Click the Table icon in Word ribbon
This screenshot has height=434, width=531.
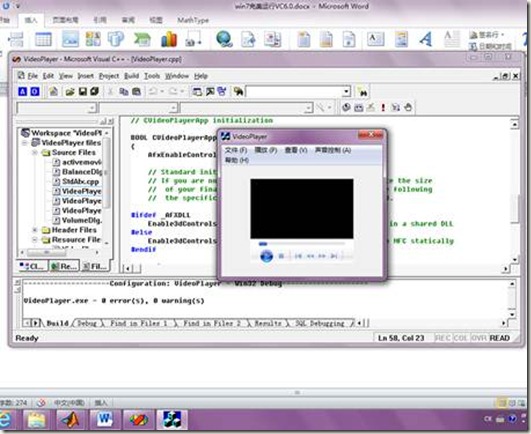click(43, 39)
